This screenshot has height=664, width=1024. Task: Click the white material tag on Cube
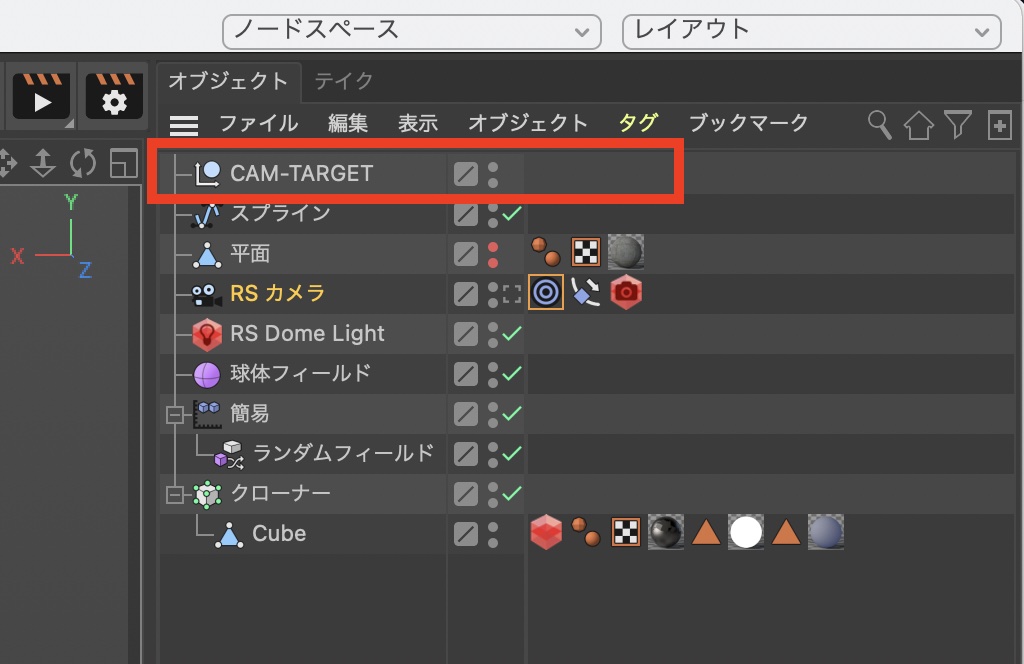click(x=745, y=533)
